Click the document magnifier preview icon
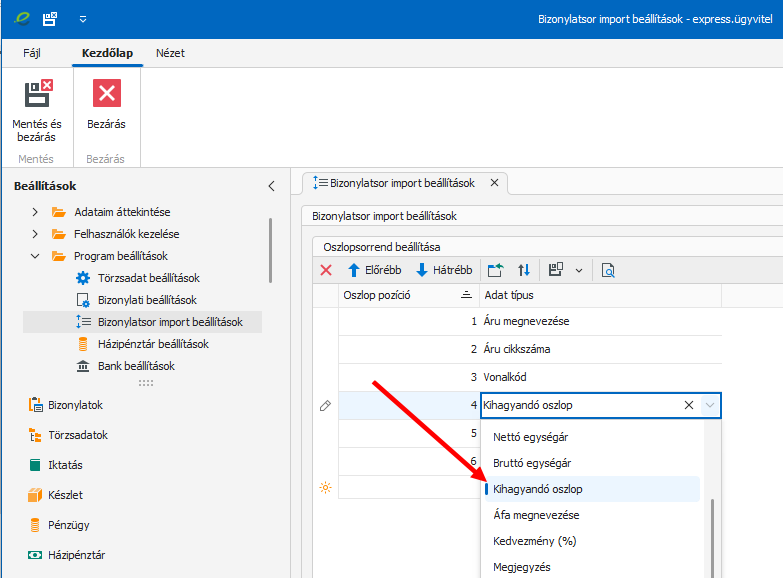The width and height of the screenshot is (783, 578). click(608, 270)
